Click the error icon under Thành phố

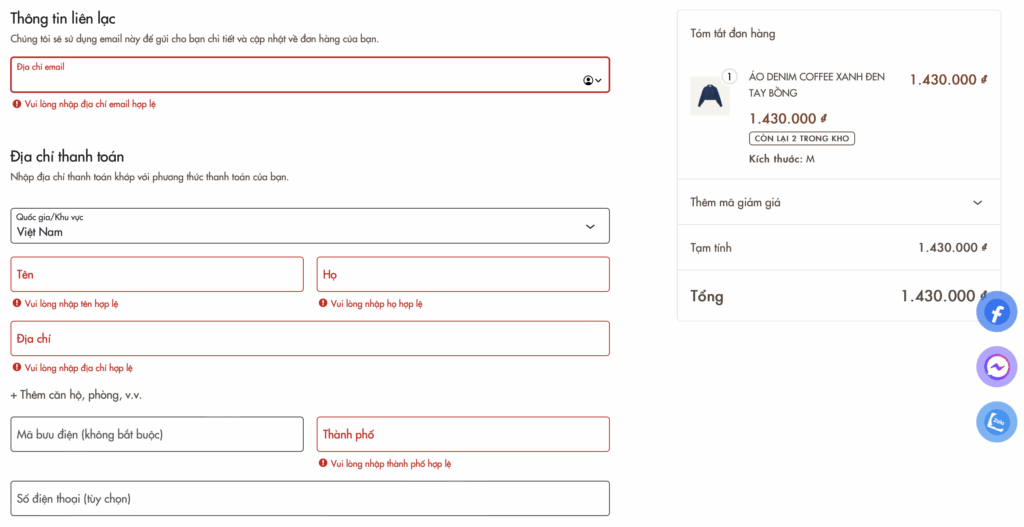pos(323,464)
